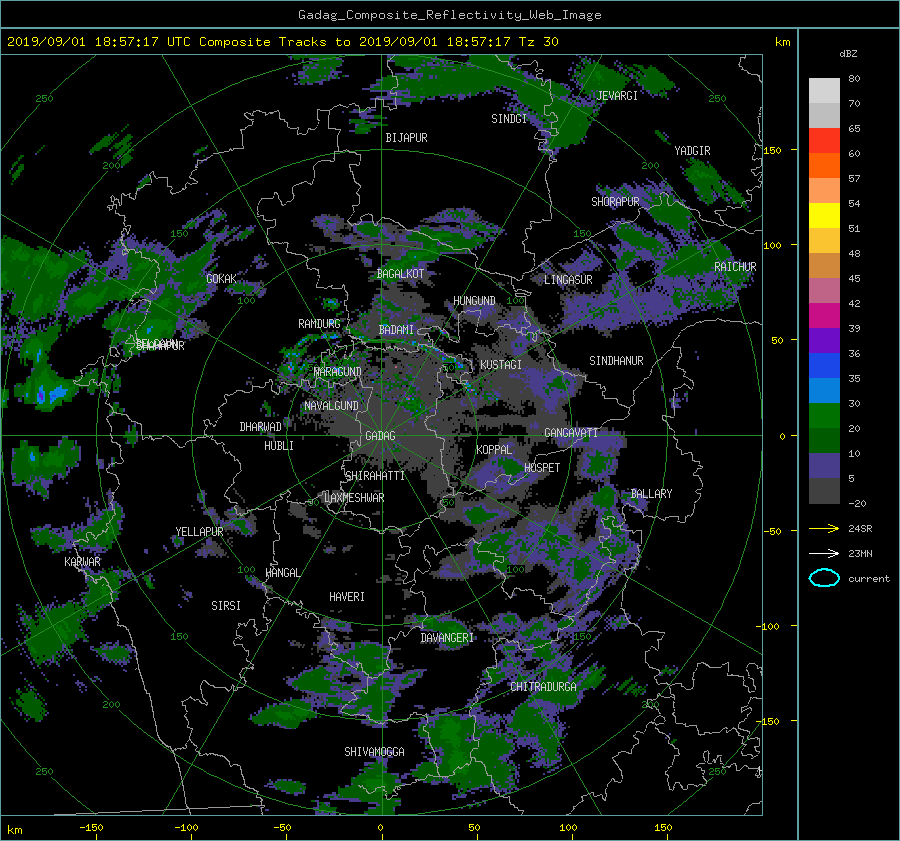Select the magenta 42 dBZ color swatch

(x=824, y=315)
